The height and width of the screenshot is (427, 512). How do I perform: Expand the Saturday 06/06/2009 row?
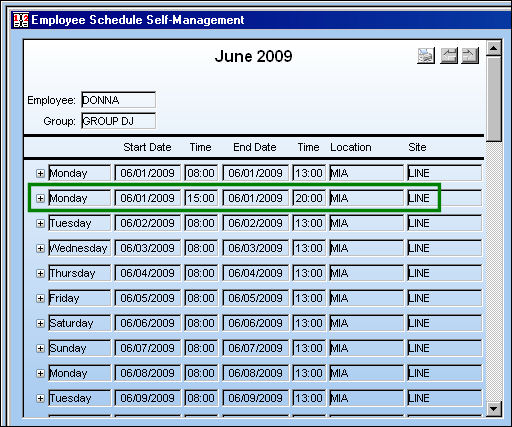click(40, 323)
